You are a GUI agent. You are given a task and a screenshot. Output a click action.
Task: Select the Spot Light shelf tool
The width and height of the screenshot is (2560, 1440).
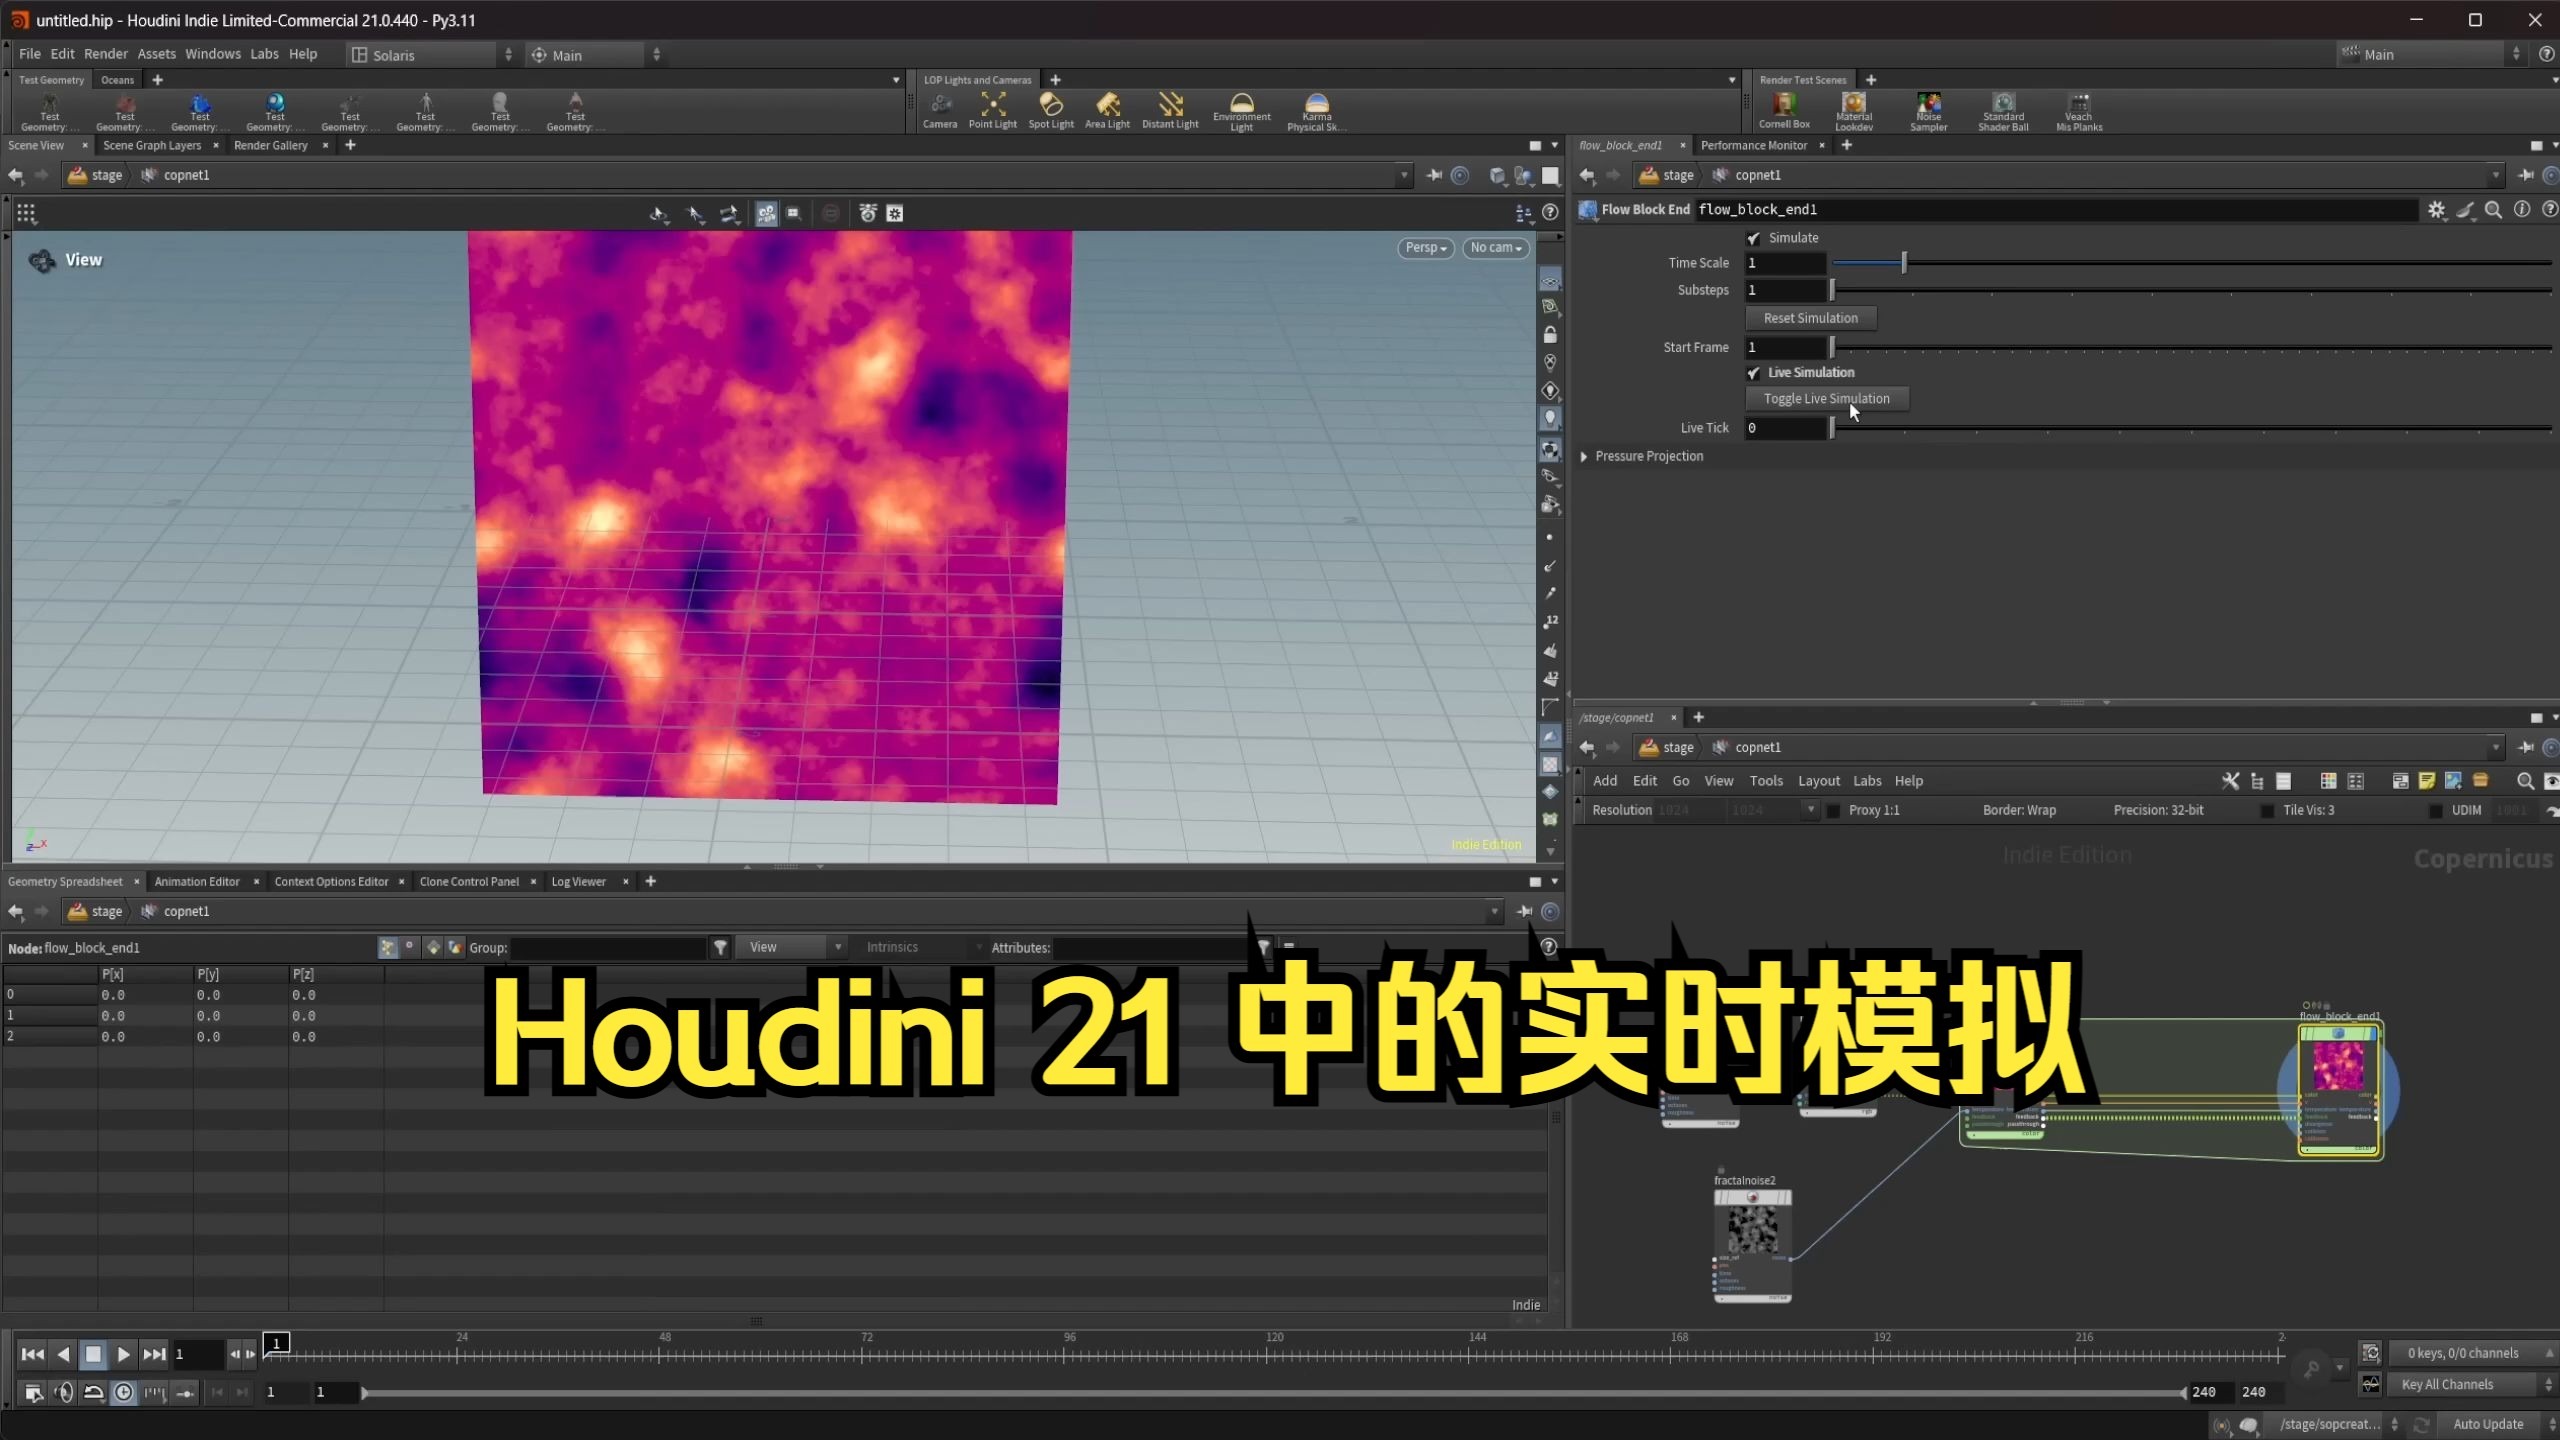[x=1051, y=110]
